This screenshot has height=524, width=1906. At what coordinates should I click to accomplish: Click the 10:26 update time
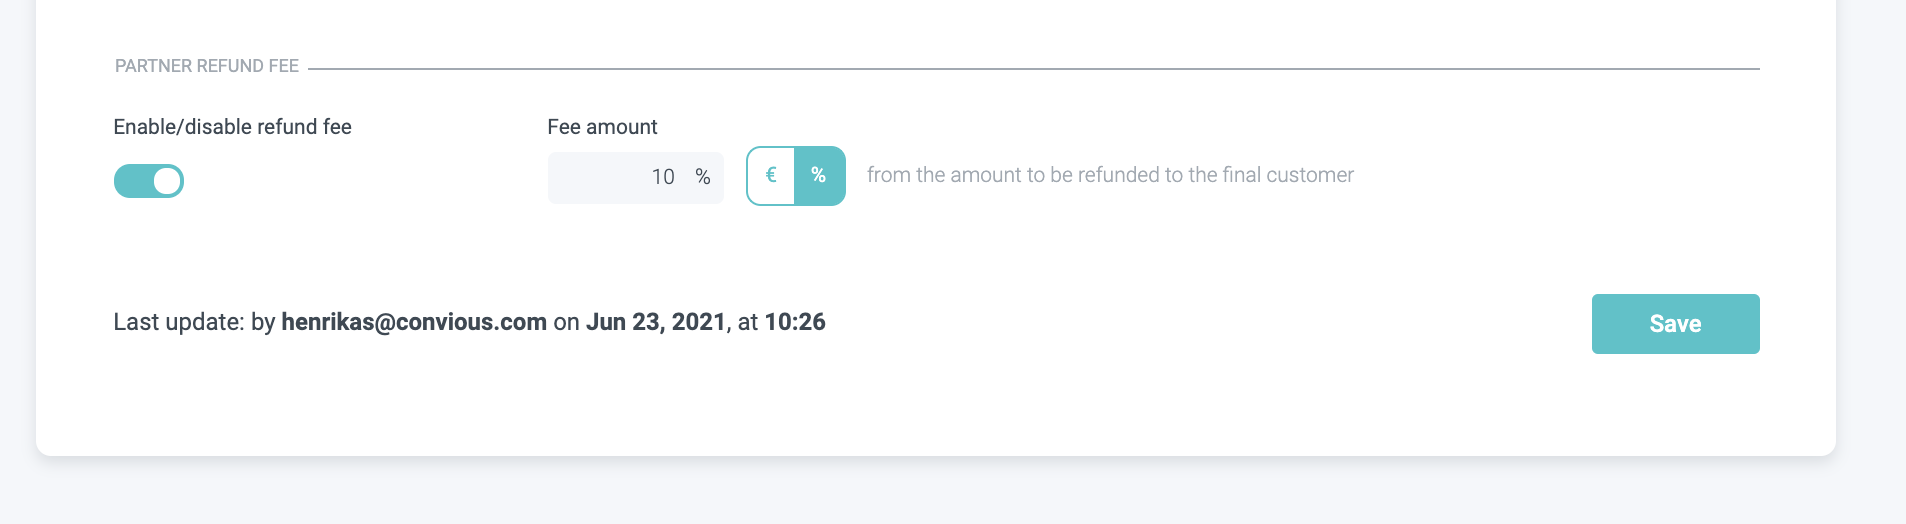pos(795,322)
